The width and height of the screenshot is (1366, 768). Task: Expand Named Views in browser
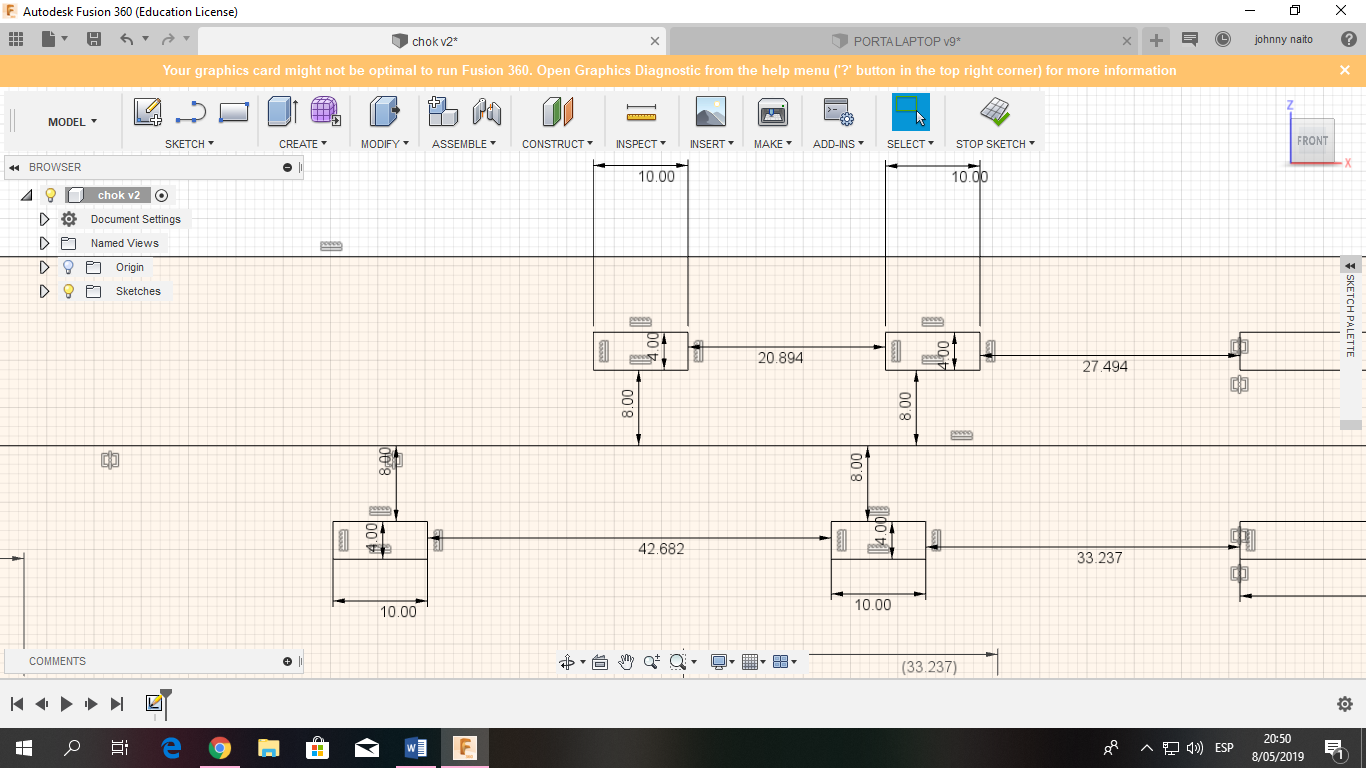click(x=44, y=243)
